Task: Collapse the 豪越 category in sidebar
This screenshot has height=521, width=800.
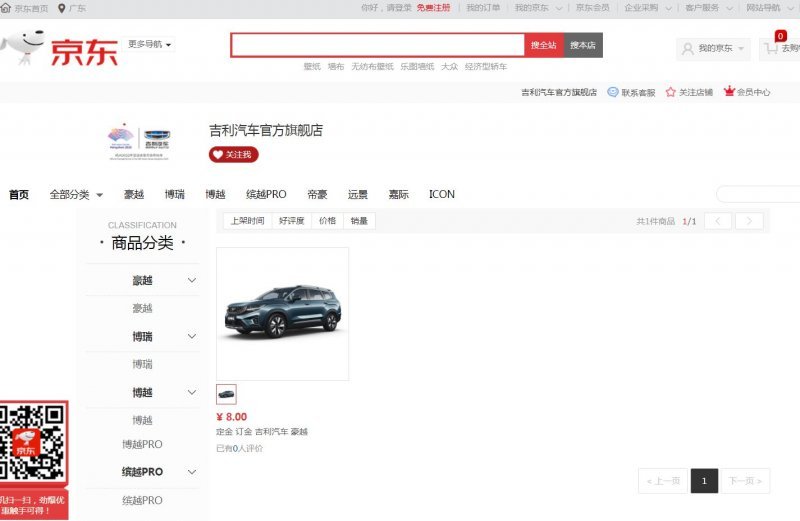Action: pyautogui.click(x=192, y=280)
